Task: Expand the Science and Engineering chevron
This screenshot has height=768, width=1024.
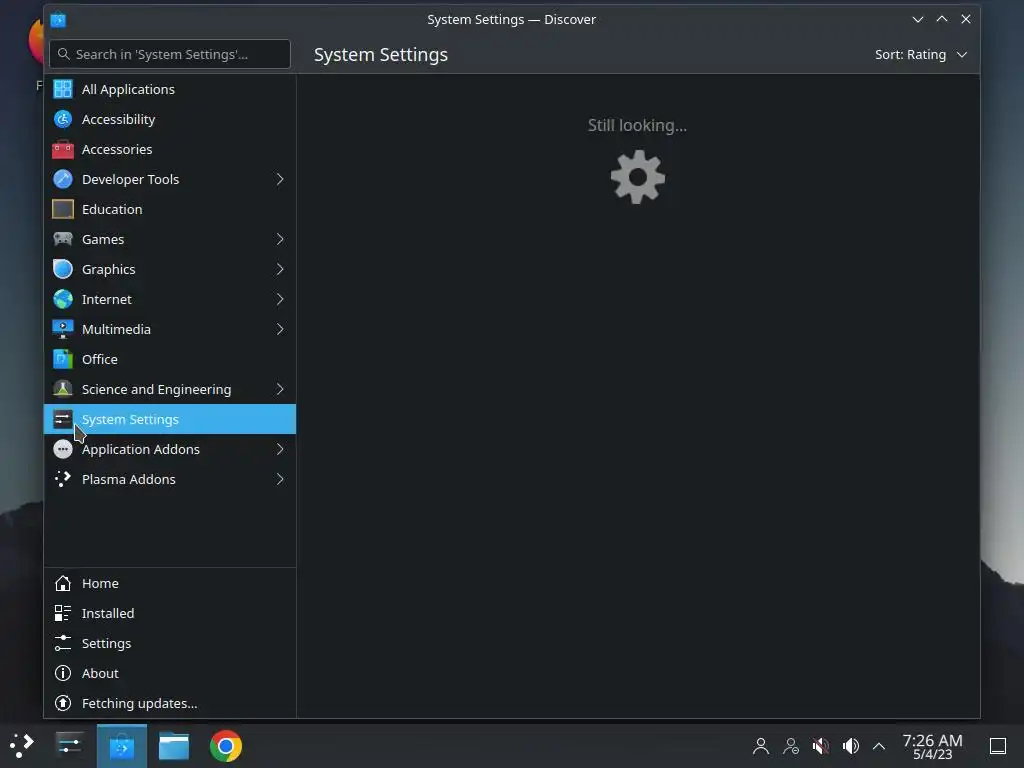Action: [x=280, y=389]
